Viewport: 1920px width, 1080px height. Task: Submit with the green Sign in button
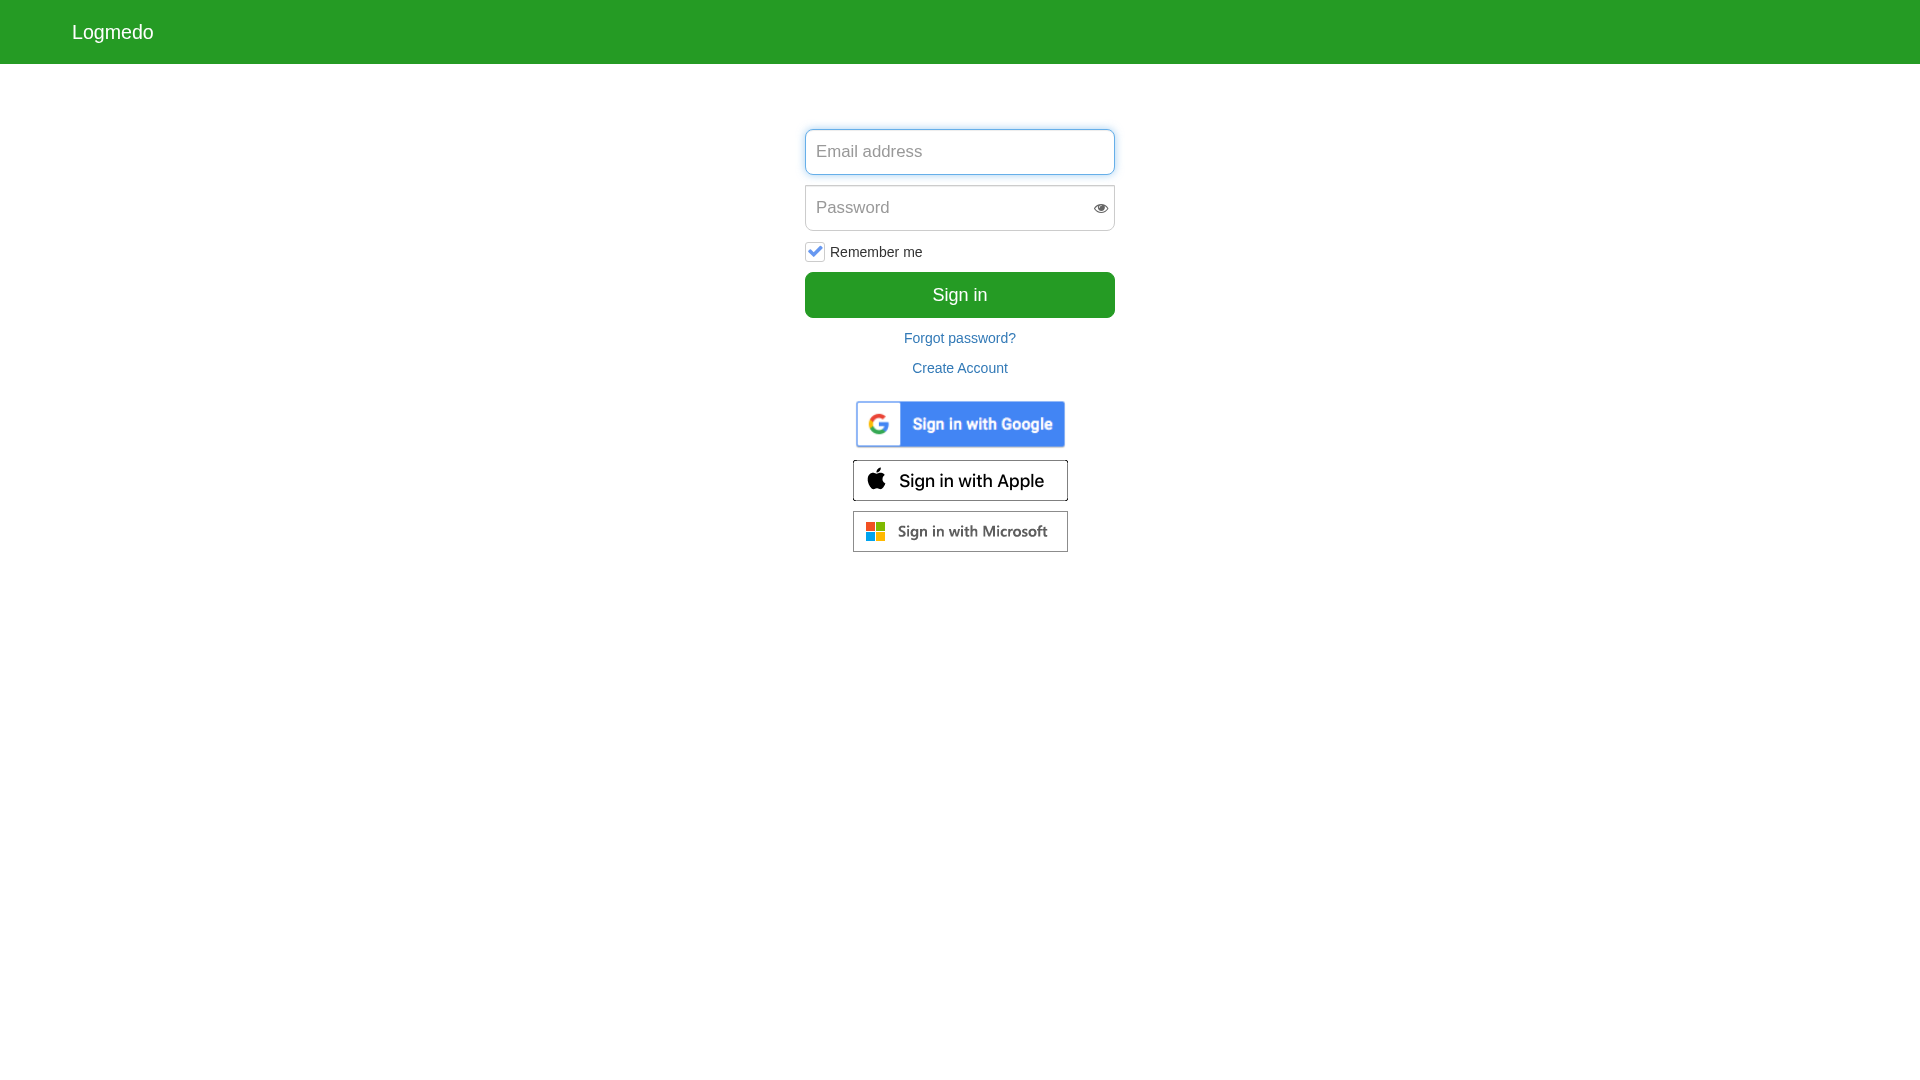960,295
